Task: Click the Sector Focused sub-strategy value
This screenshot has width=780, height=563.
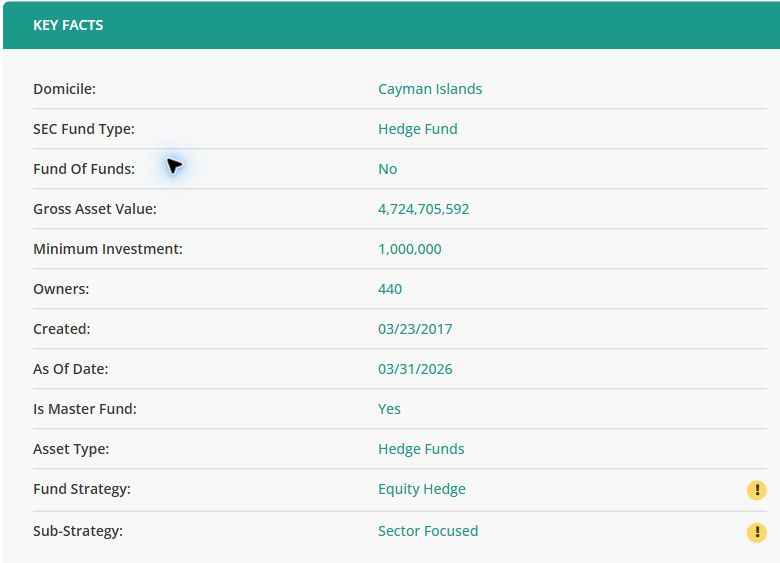Action: coord(428,531)
